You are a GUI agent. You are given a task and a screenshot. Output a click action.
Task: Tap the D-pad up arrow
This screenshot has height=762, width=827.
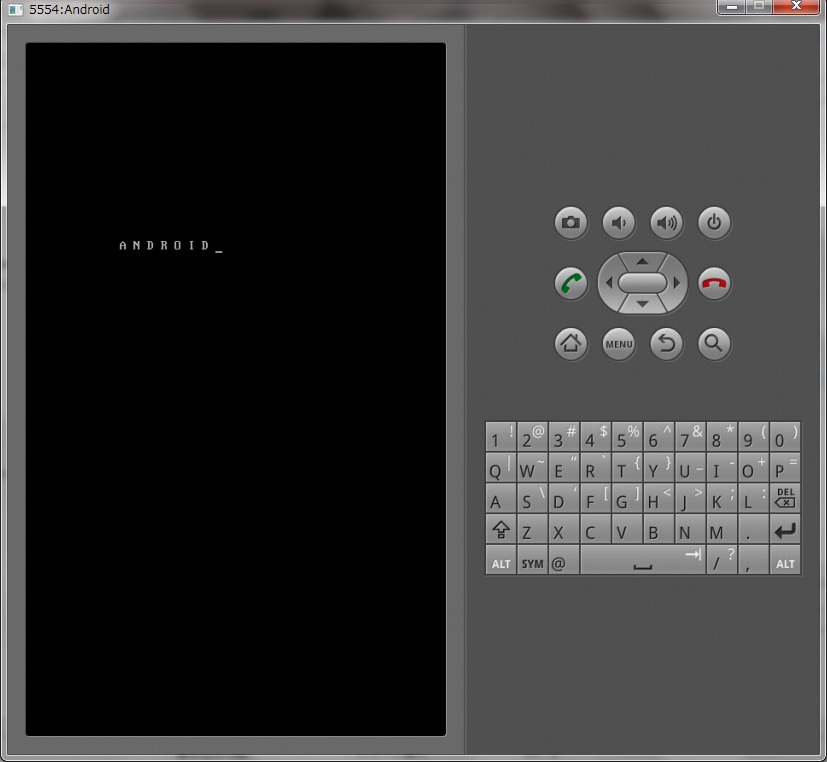(642, 262)
